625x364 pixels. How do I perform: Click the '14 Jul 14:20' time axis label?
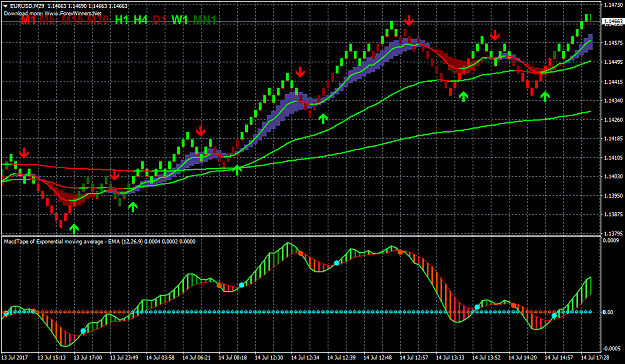523,357
